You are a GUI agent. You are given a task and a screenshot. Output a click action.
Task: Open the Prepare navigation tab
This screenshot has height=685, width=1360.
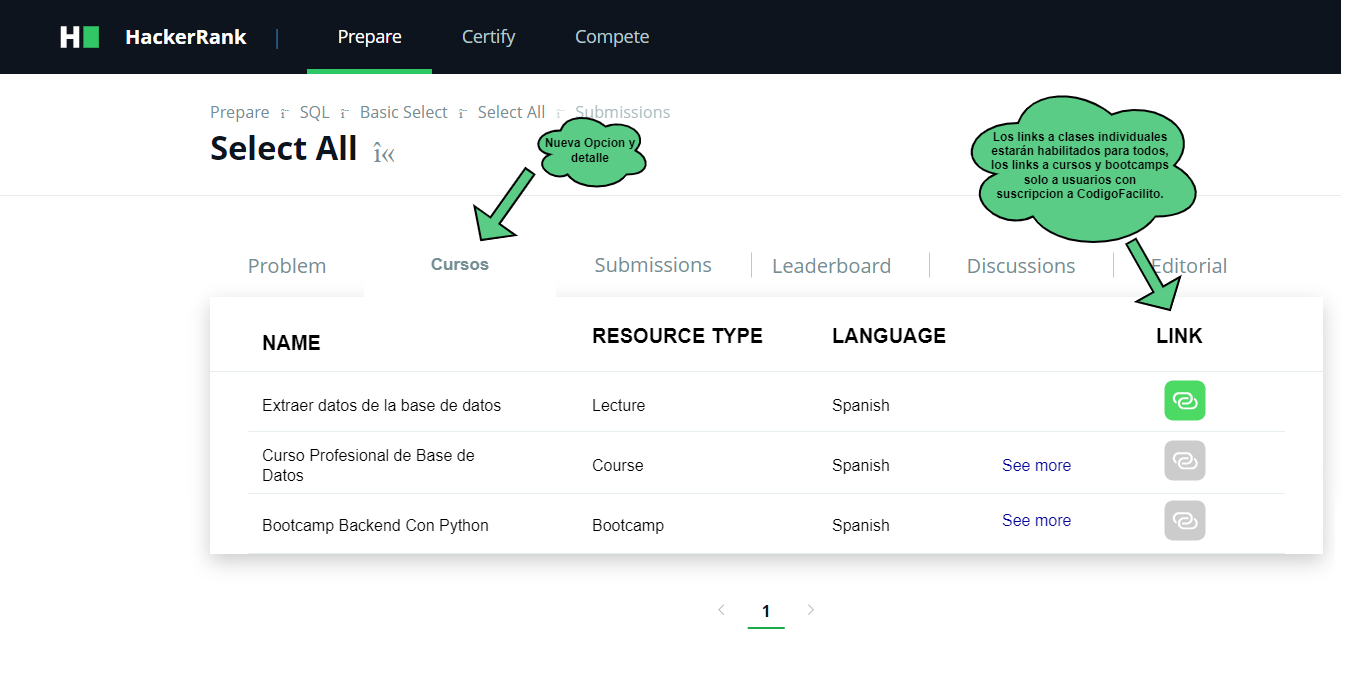click(x=370, y=37)
